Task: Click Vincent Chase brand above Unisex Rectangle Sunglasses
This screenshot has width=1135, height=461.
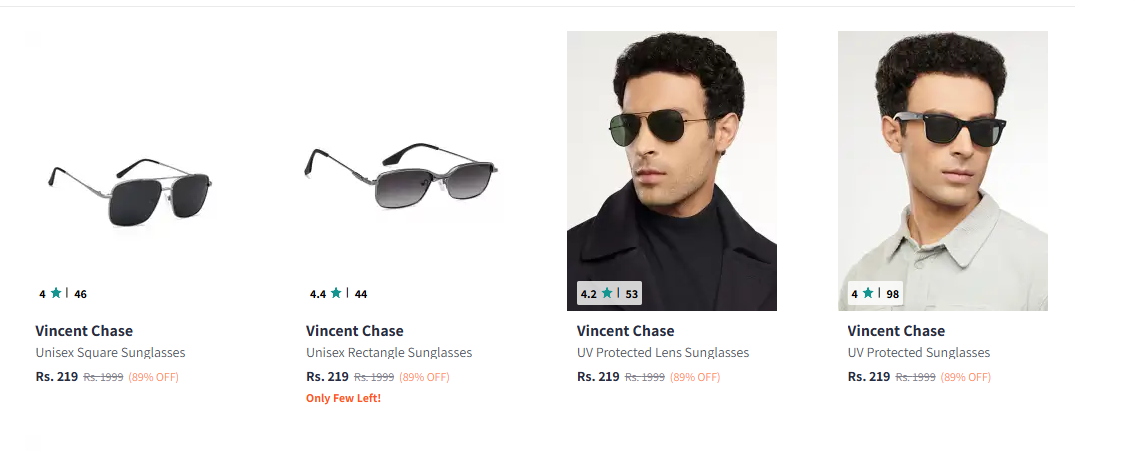Action: pos(355,331)
